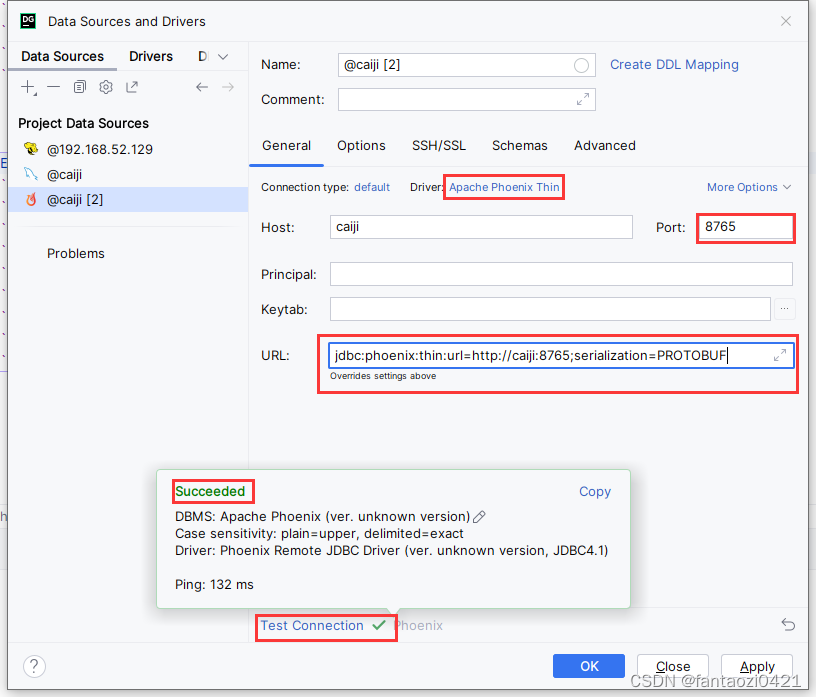Click the Host input field
816x697 pixels.
[481, 227]
